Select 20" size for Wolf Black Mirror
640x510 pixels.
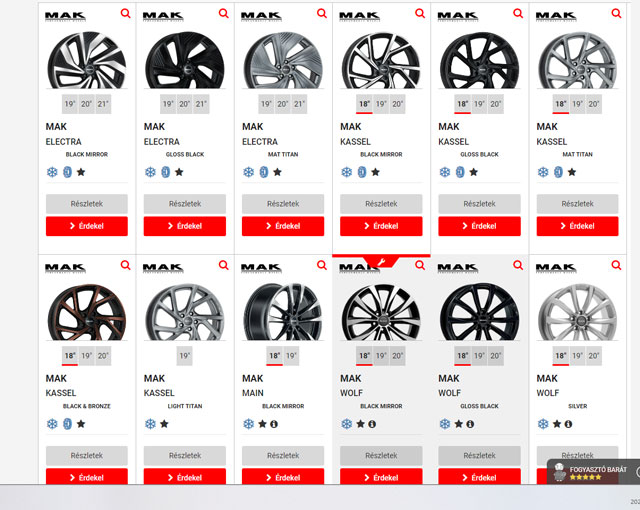coord(398,356)
